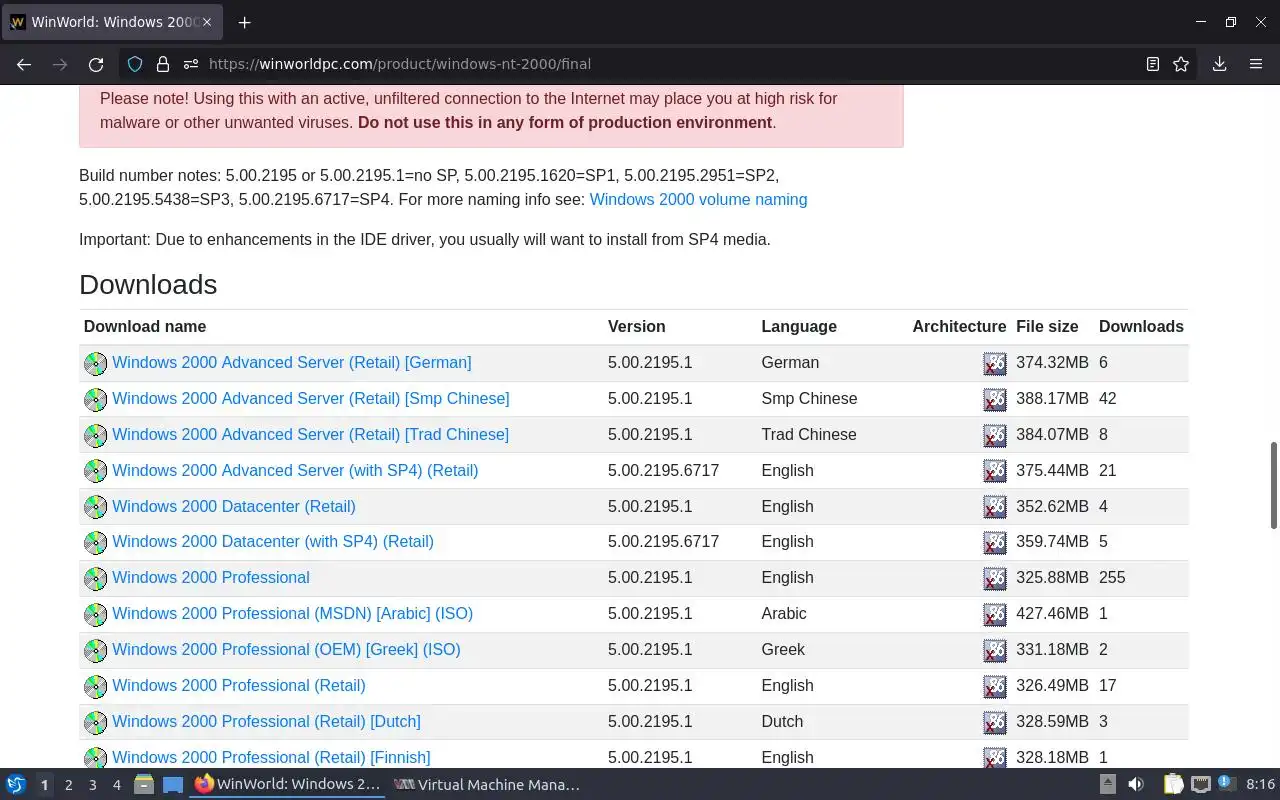The image size is (1280, 800).
Task: Click the Language column header
Action: pos(799,326)
